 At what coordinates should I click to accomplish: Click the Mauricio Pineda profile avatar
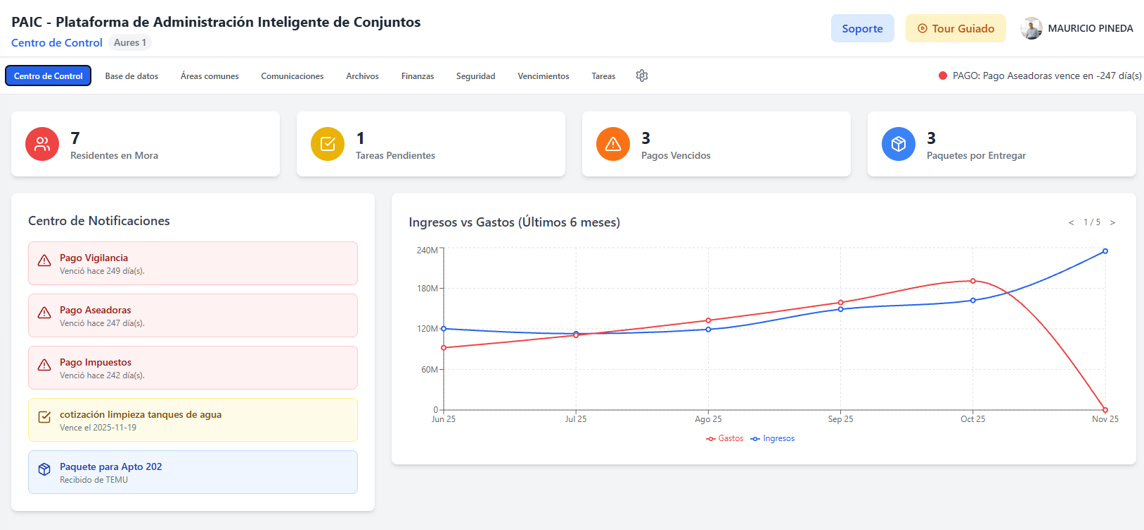[x=1031, y=28]
